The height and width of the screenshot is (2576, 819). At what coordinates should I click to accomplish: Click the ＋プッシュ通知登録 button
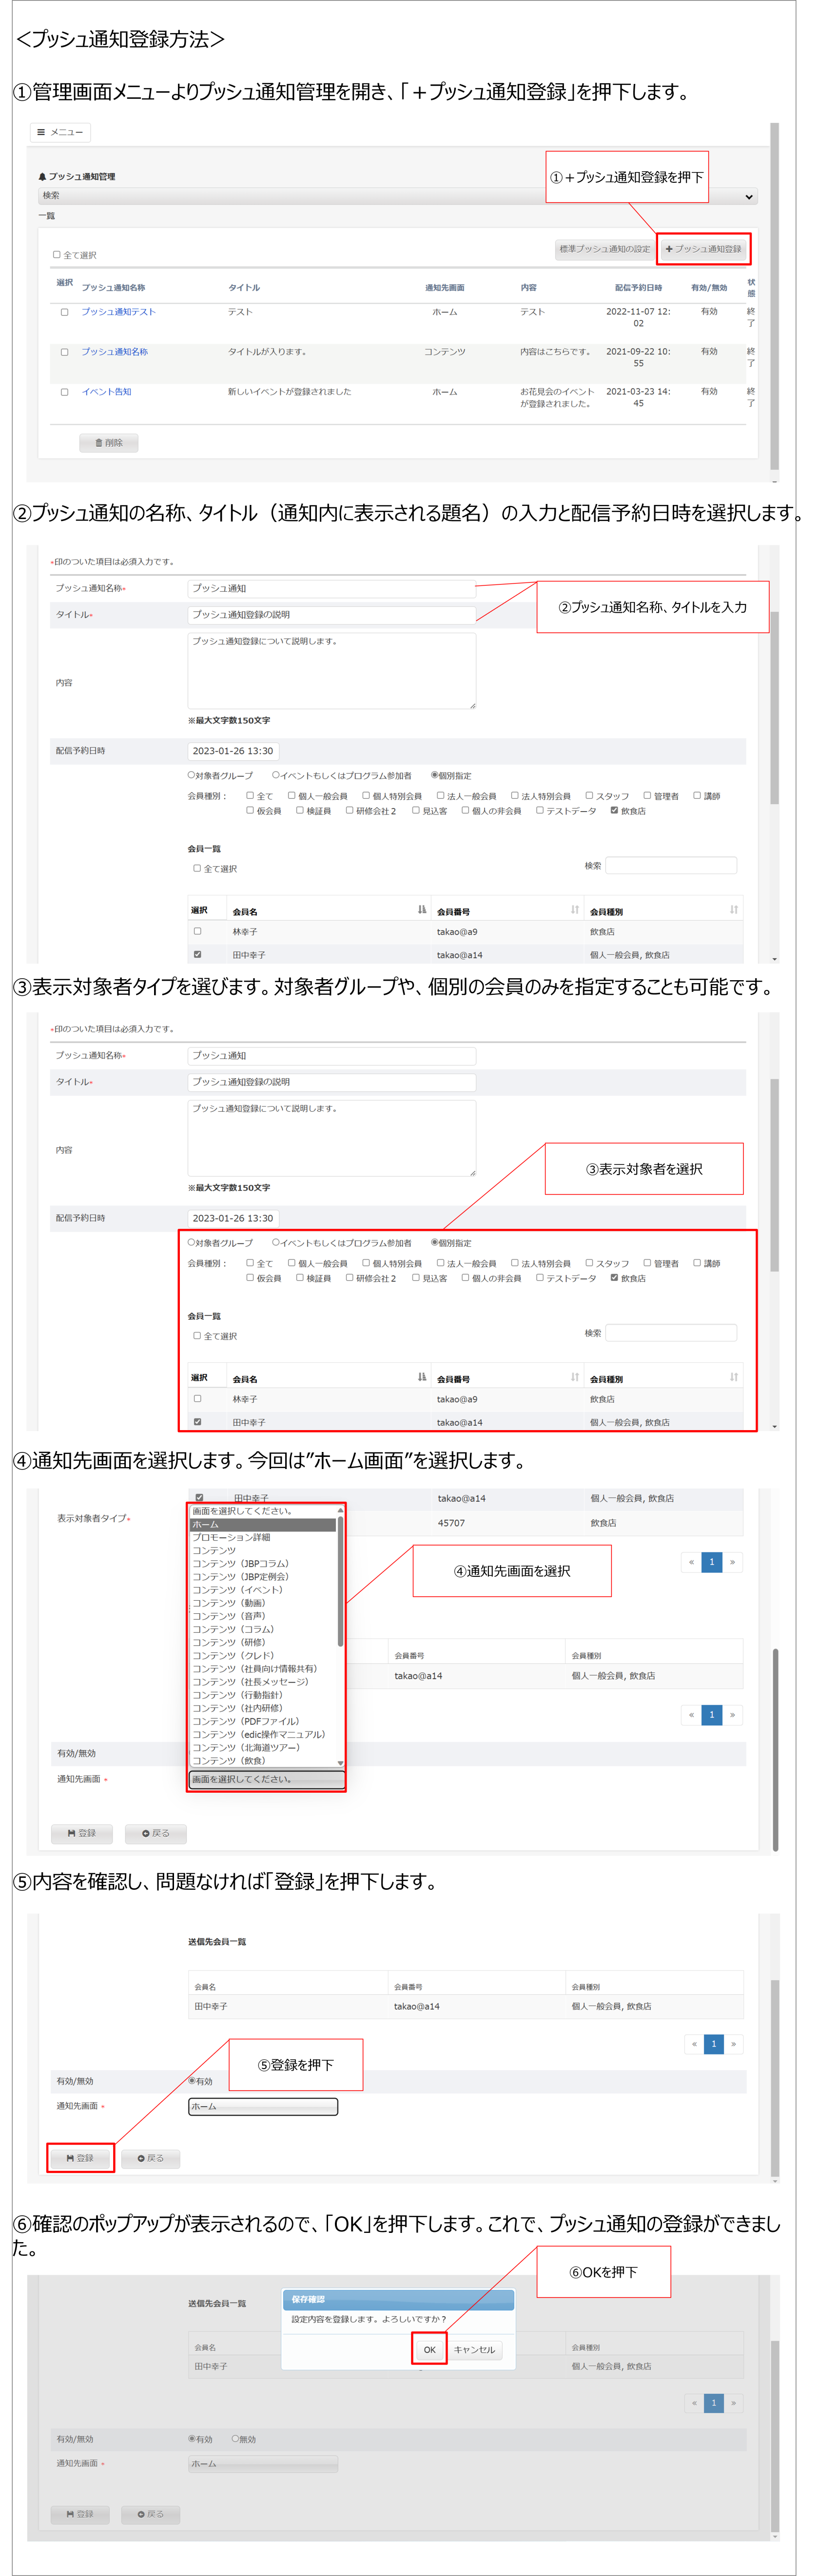703,249
